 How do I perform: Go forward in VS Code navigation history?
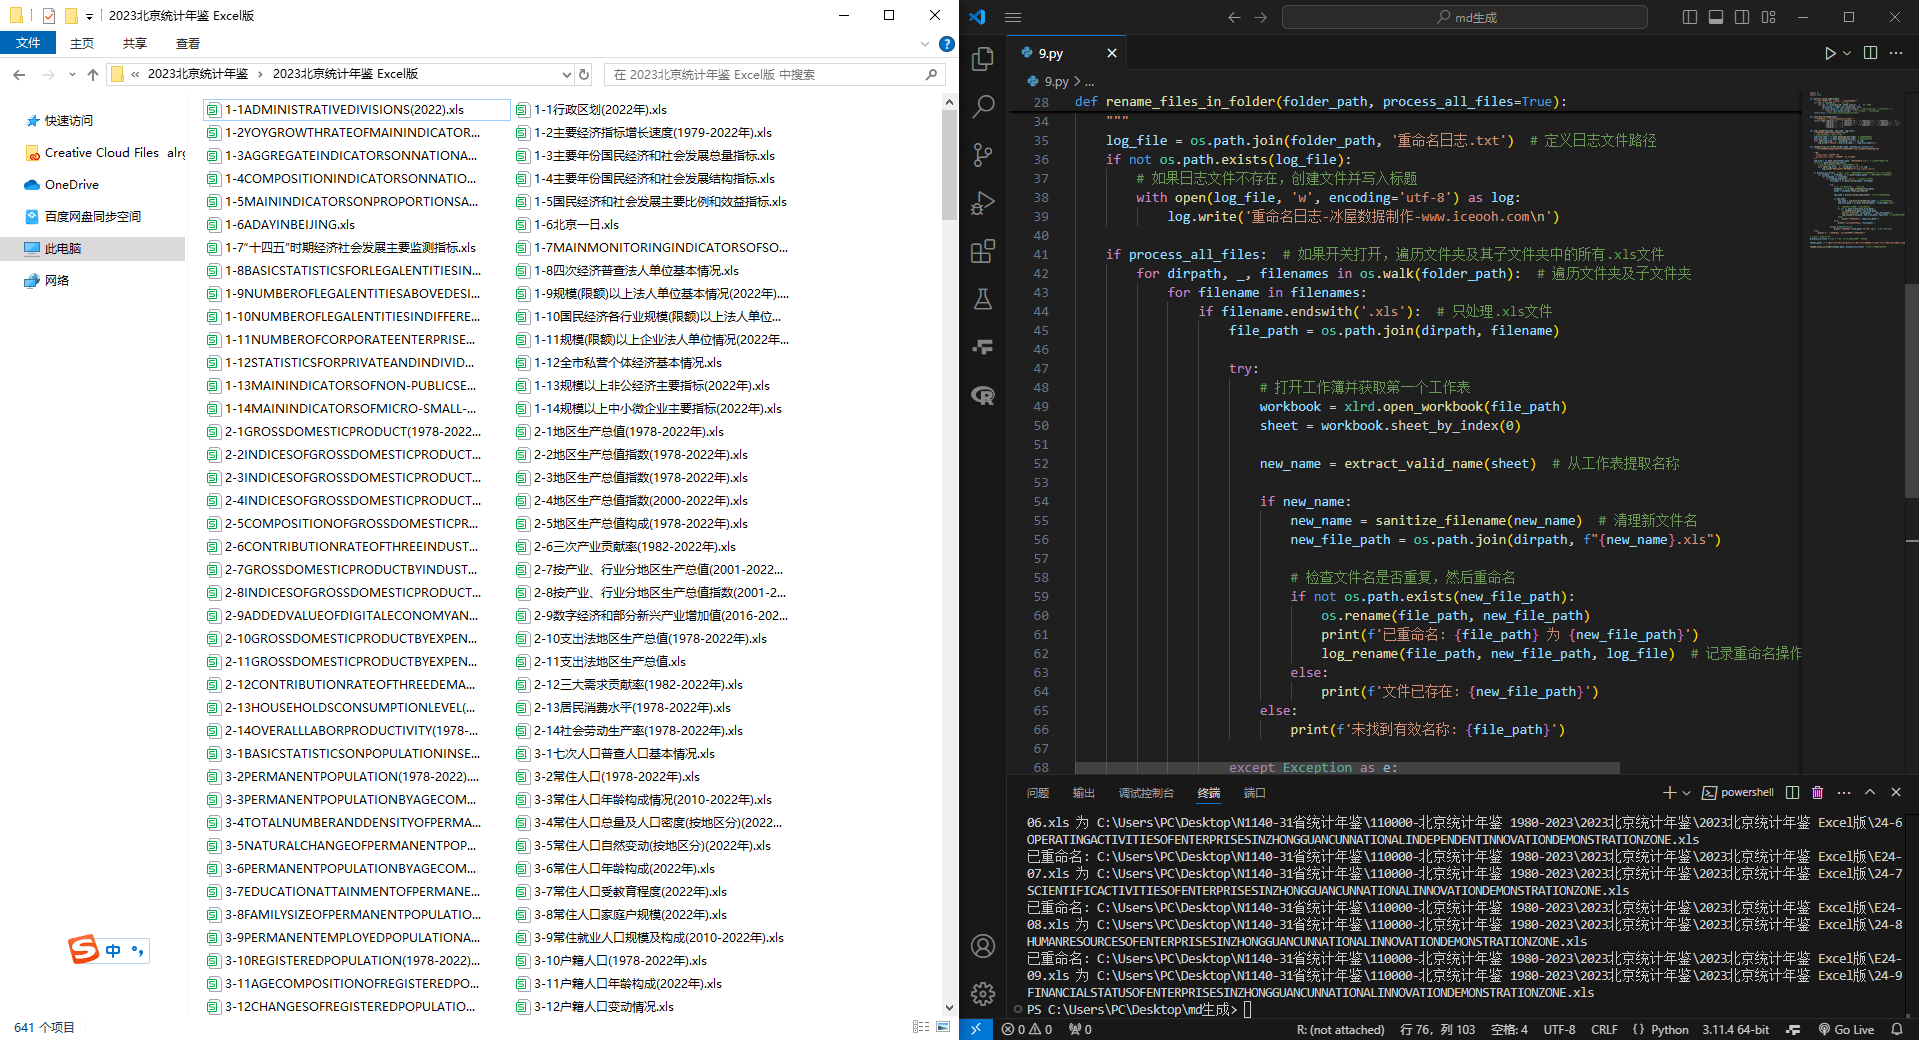click(x=1260, y=17)
